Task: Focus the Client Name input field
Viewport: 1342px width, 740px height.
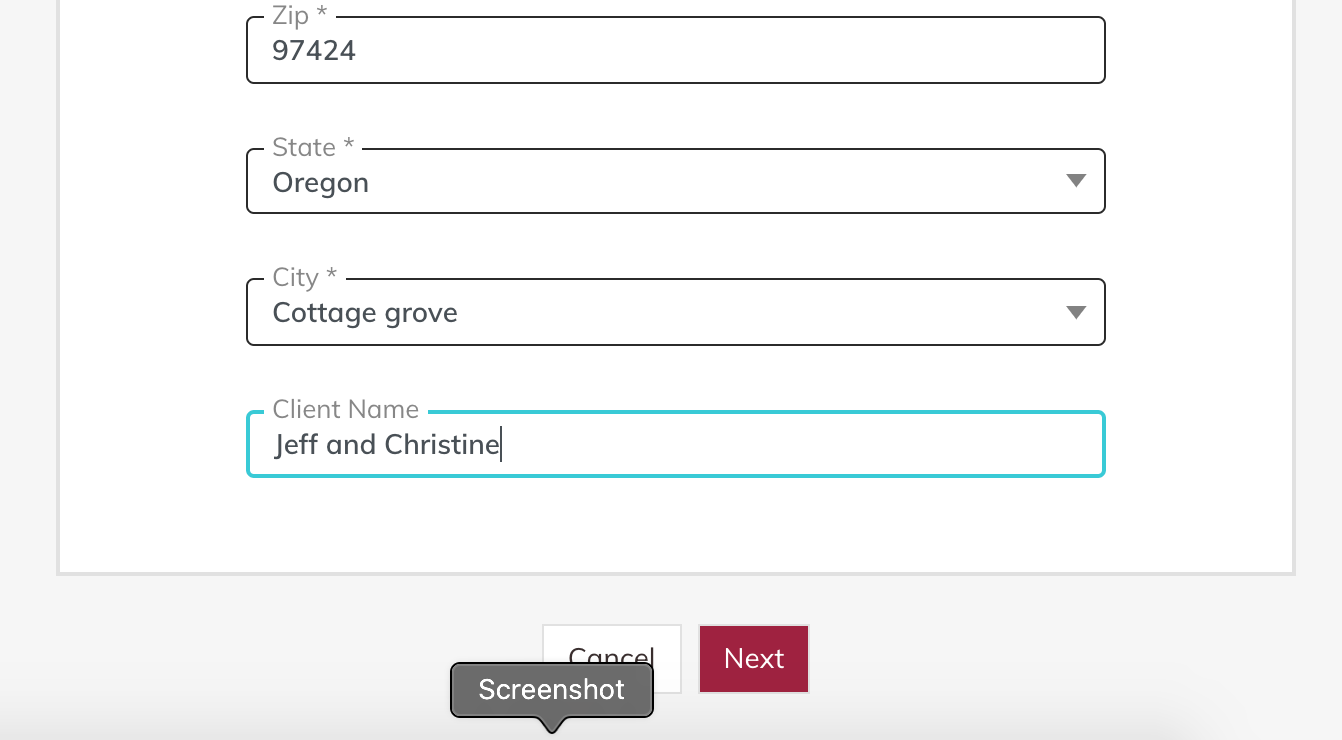Action: (676, 444)
